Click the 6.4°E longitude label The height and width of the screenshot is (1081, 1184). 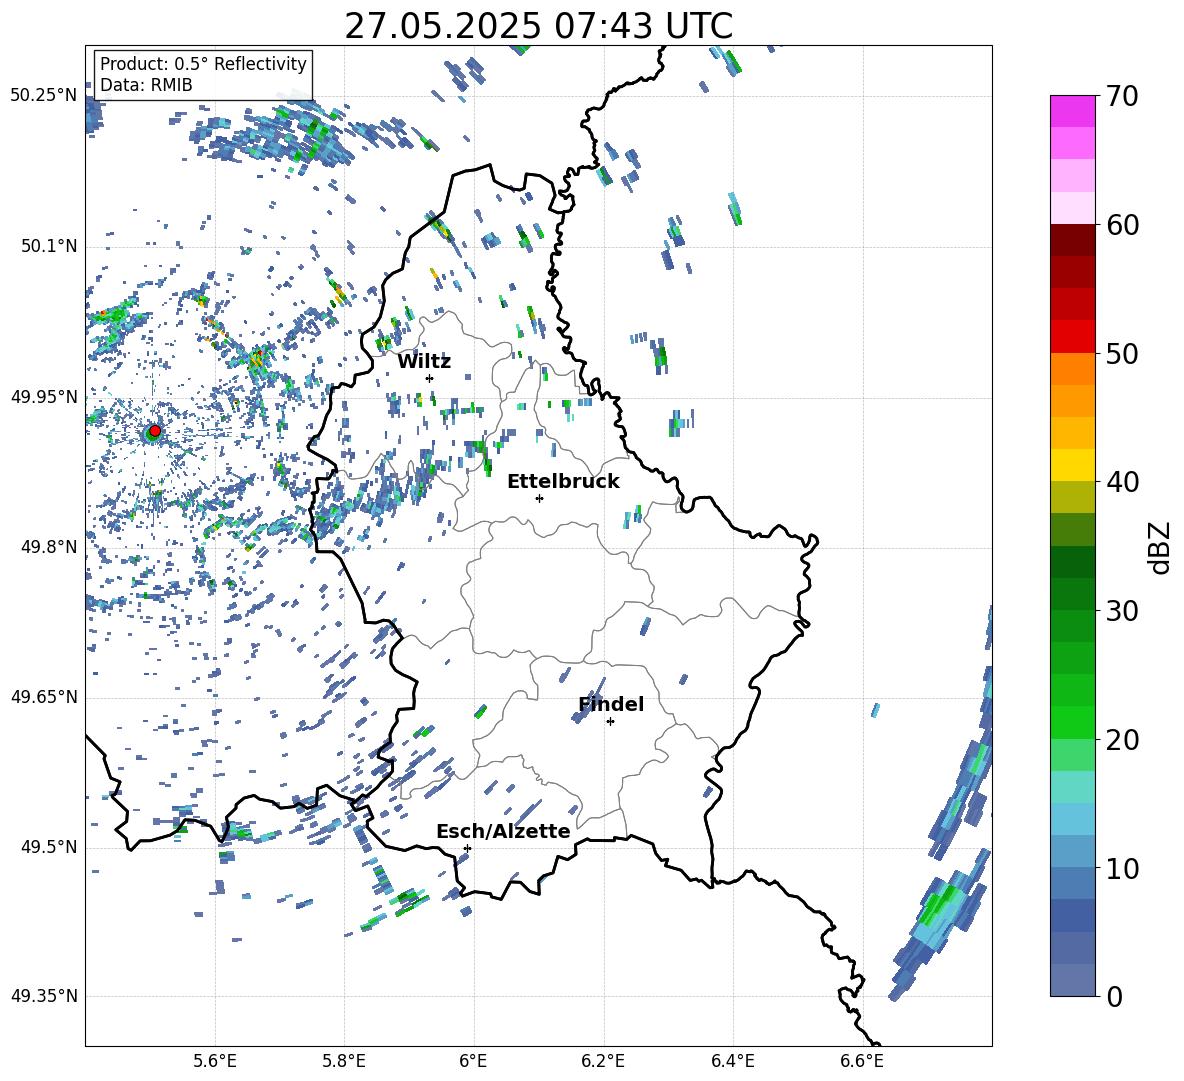tap(732, 1061)
